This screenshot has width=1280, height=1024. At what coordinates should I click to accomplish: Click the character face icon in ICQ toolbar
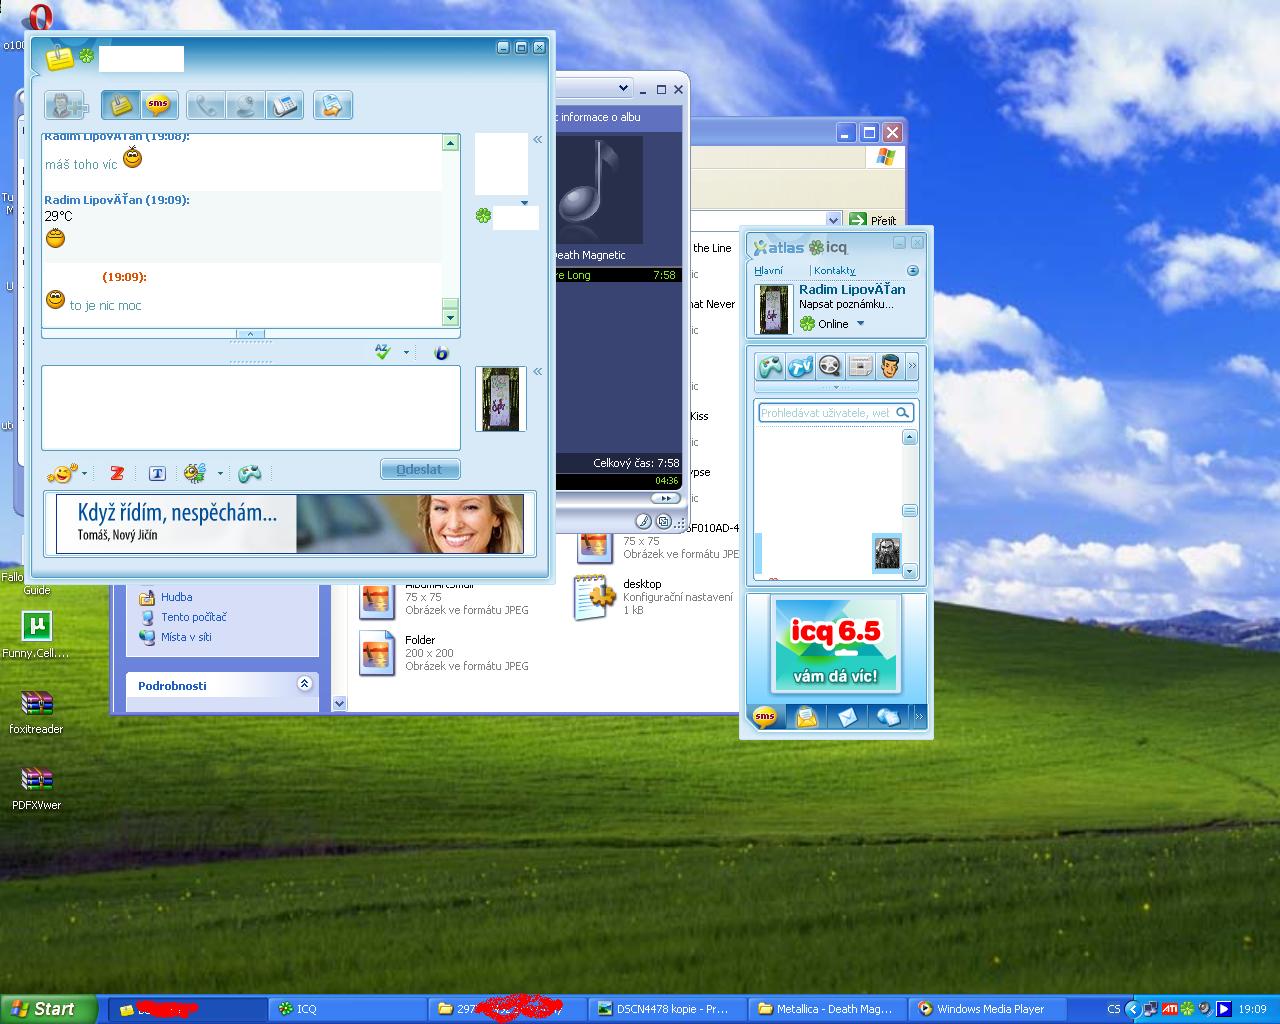point(890,366)
